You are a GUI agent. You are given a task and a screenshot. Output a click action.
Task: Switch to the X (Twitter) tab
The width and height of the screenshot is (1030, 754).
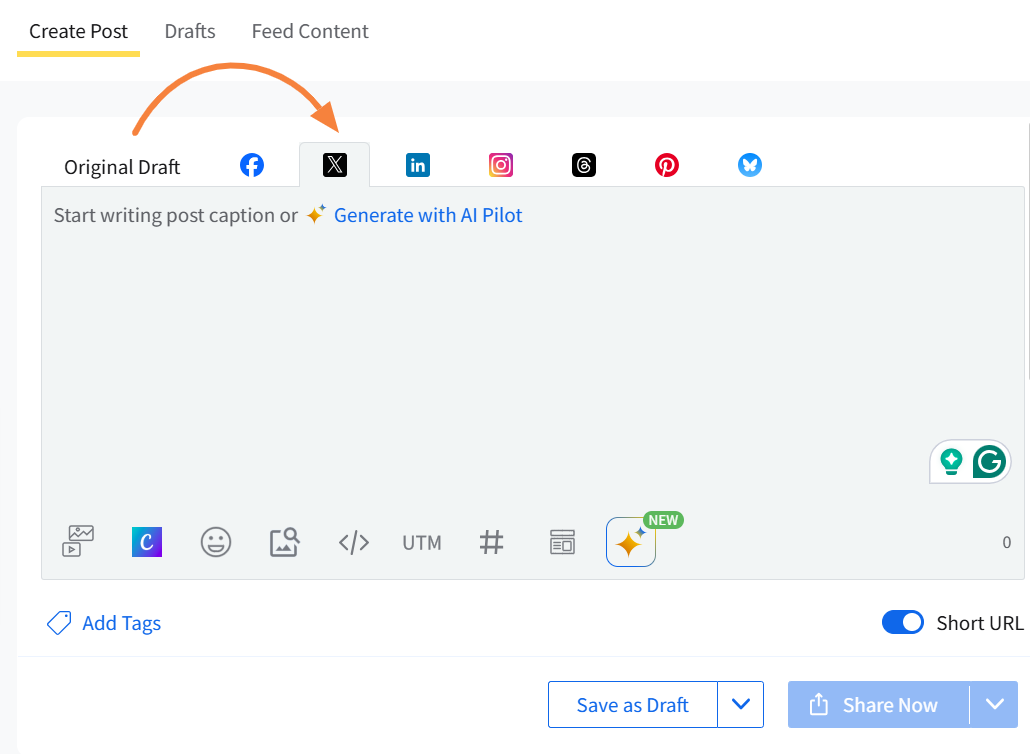click(335, 165)
